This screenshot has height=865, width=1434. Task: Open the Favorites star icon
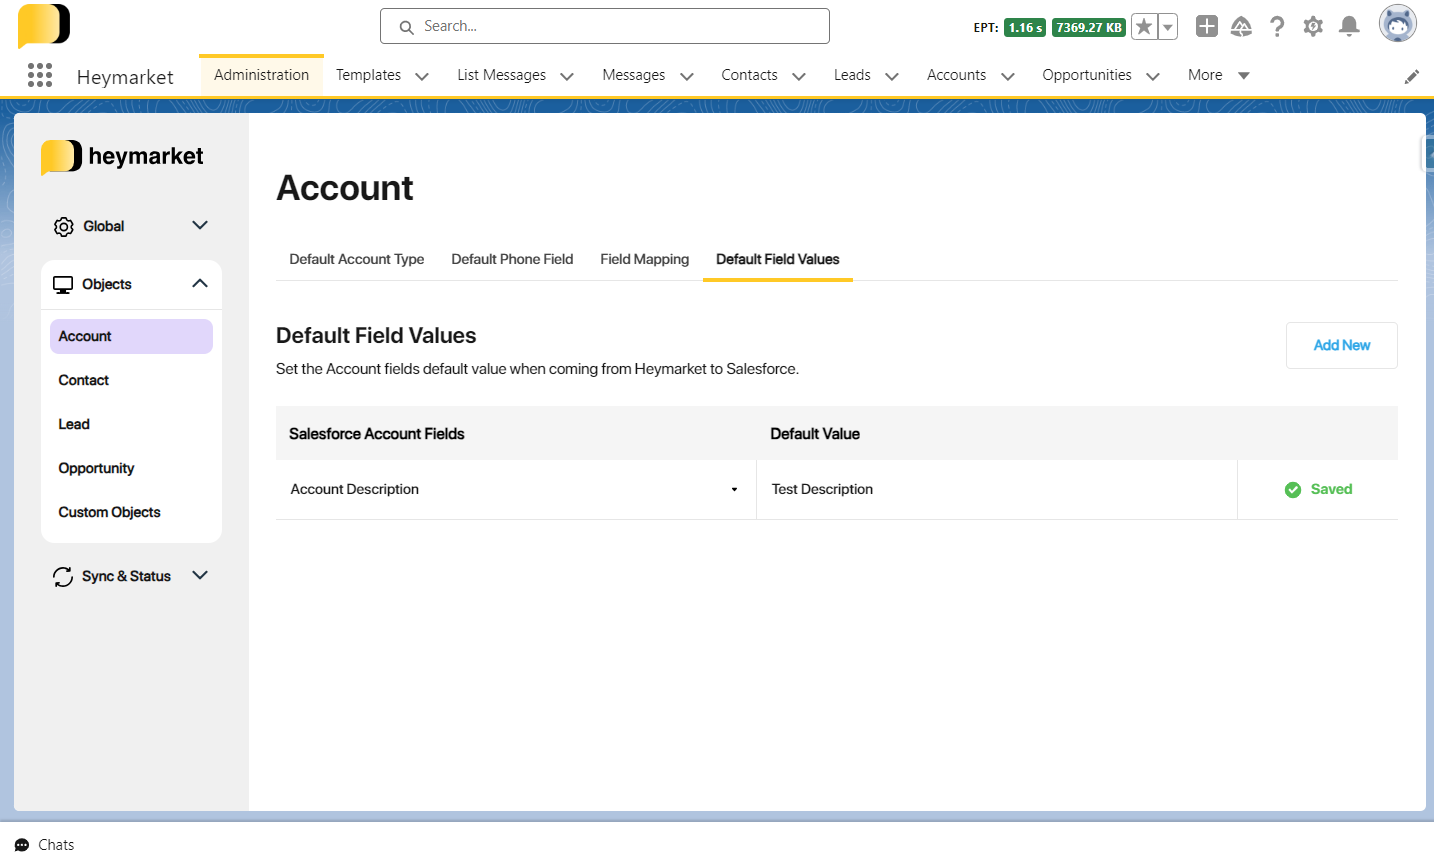[x=1144, y=27]
